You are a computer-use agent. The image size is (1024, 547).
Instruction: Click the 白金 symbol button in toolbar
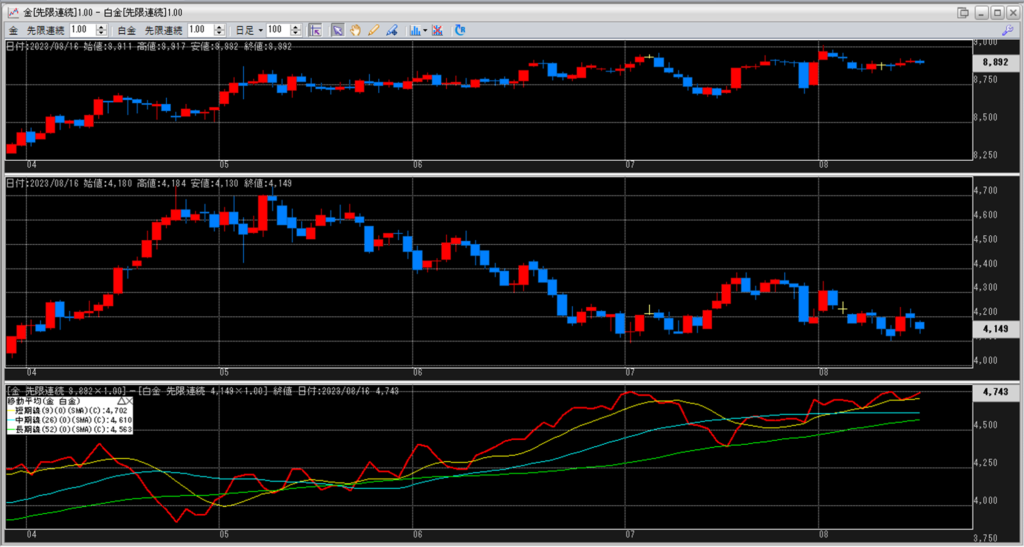click(129, 30)
